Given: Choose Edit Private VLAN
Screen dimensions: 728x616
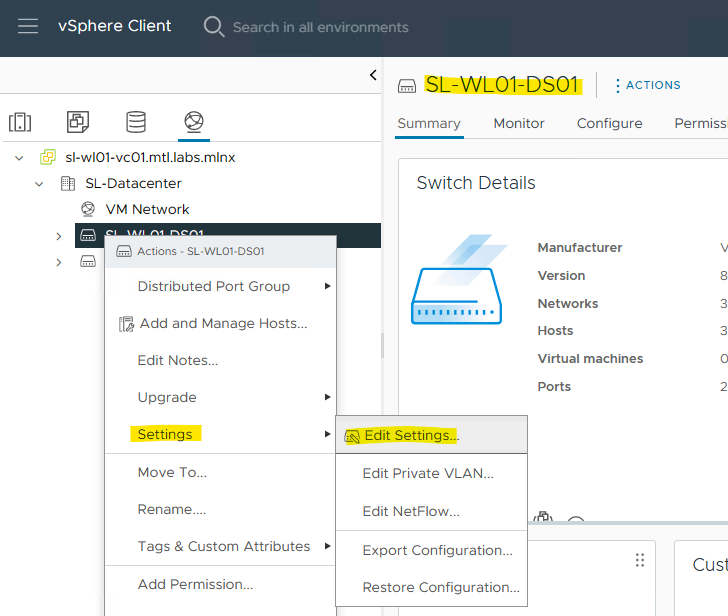Looking at the screenshot, I should point(431,473).
